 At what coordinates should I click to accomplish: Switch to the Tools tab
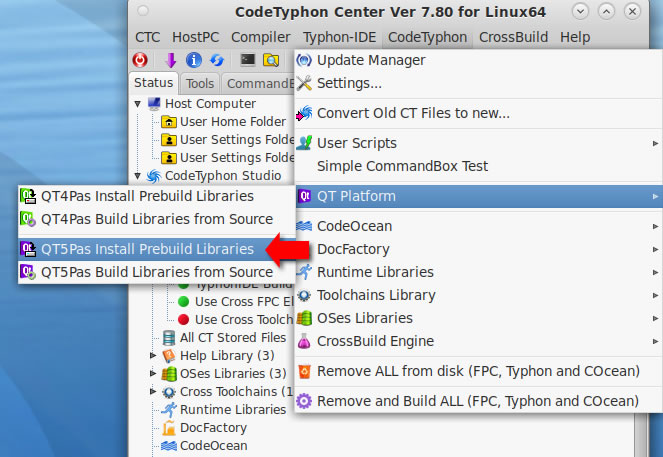click(x=200, y=84)
